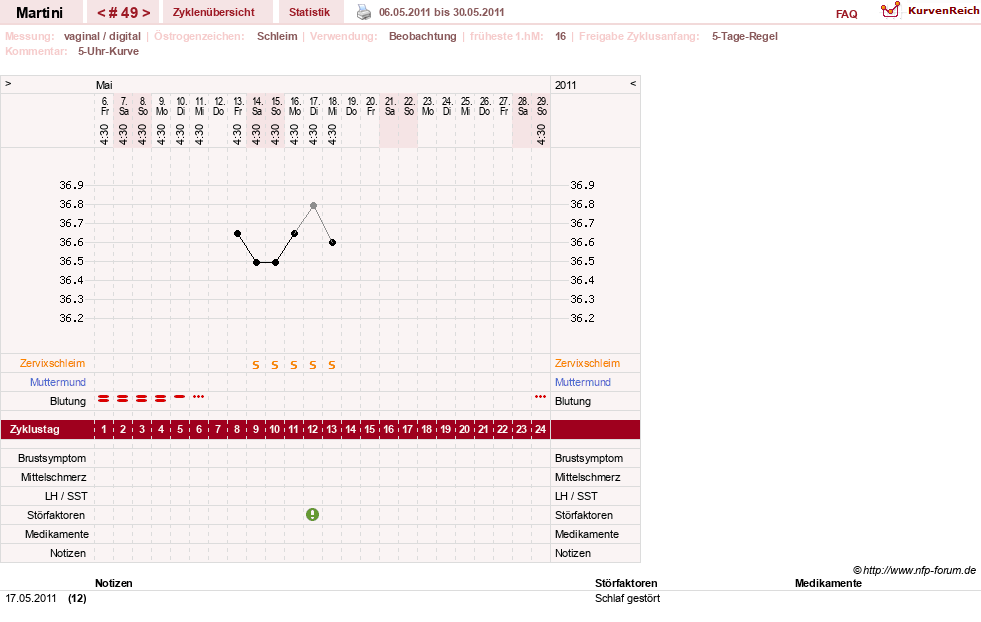Click the left arrow before #49
The height and width of the screenshot is (622, 981).
click(x=101, y=13)
